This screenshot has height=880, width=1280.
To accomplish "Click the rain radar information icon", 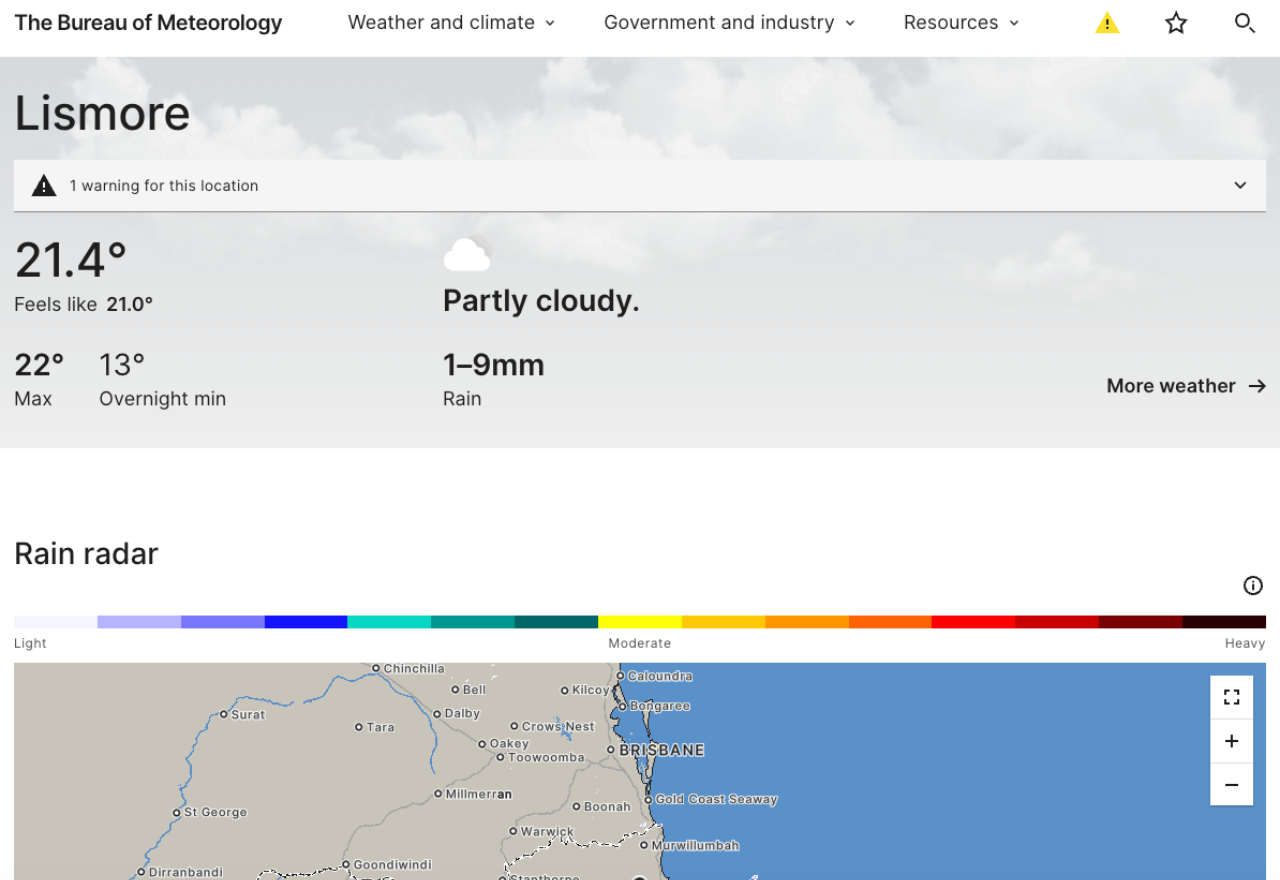I will (1253, 585).
